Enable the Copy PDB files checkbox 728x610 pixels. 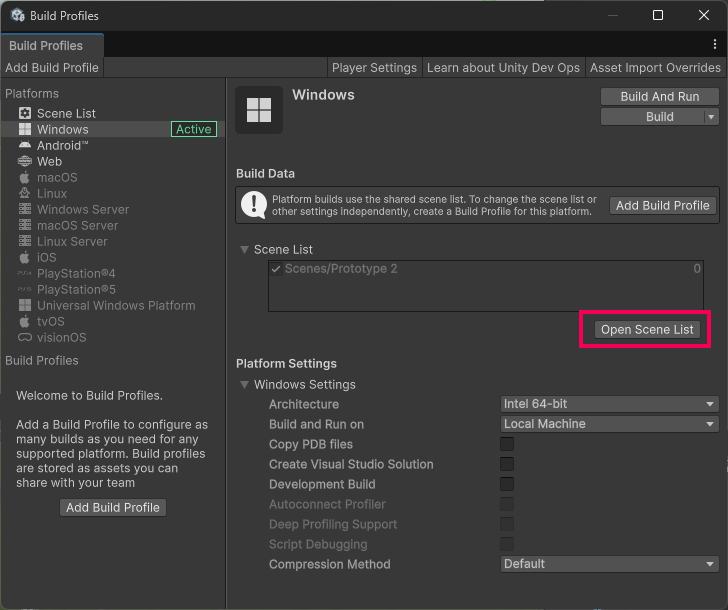(507, 444)
